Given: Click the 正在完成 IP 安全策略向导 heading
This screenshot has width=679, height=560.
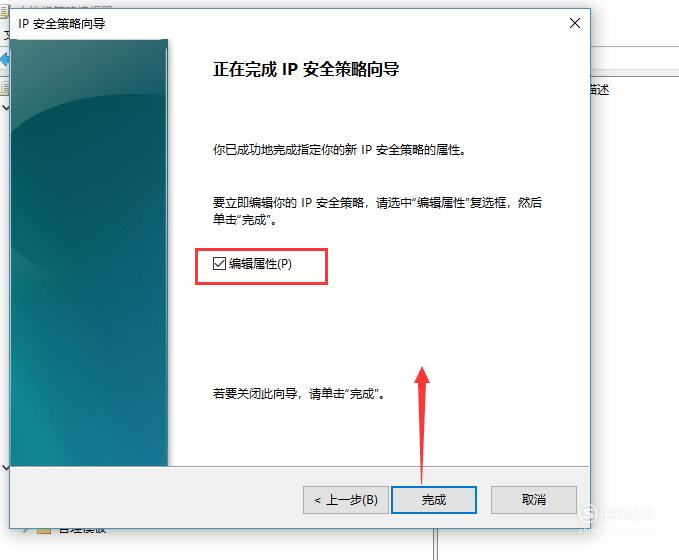Looking at the screenshot, I should pos(306,69).
